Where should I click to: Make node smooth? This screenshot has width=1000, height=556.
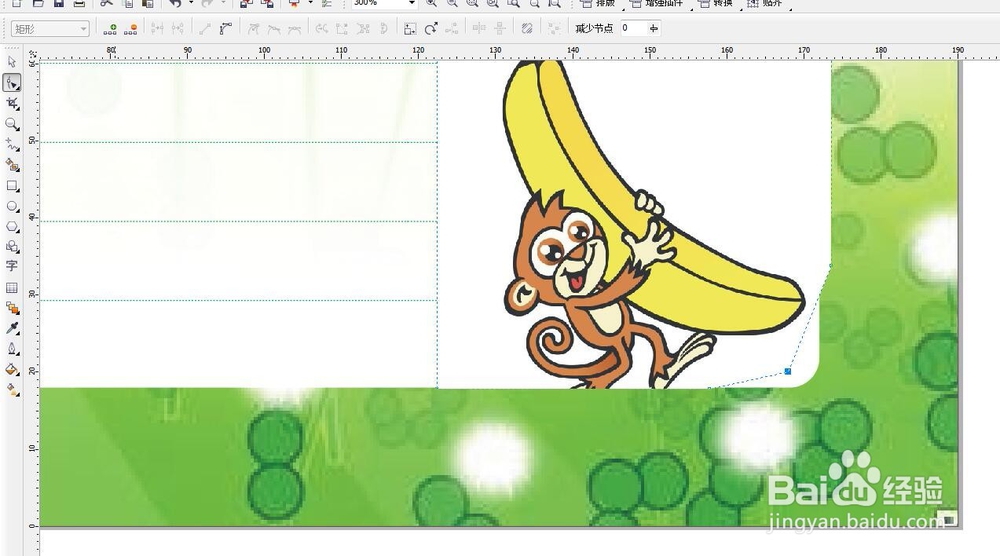pos(274,29)
